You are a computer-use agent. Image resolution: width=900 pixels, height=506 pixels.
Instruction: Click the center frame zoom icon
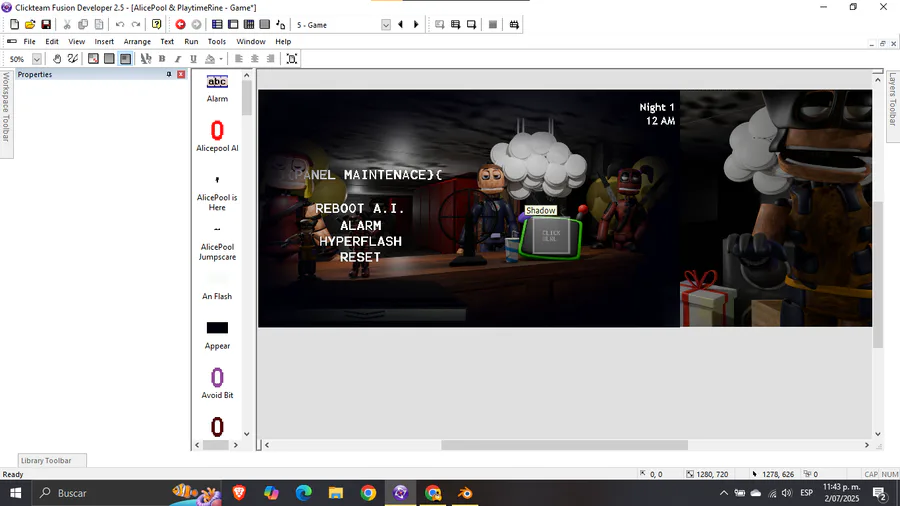click(292, 59)
